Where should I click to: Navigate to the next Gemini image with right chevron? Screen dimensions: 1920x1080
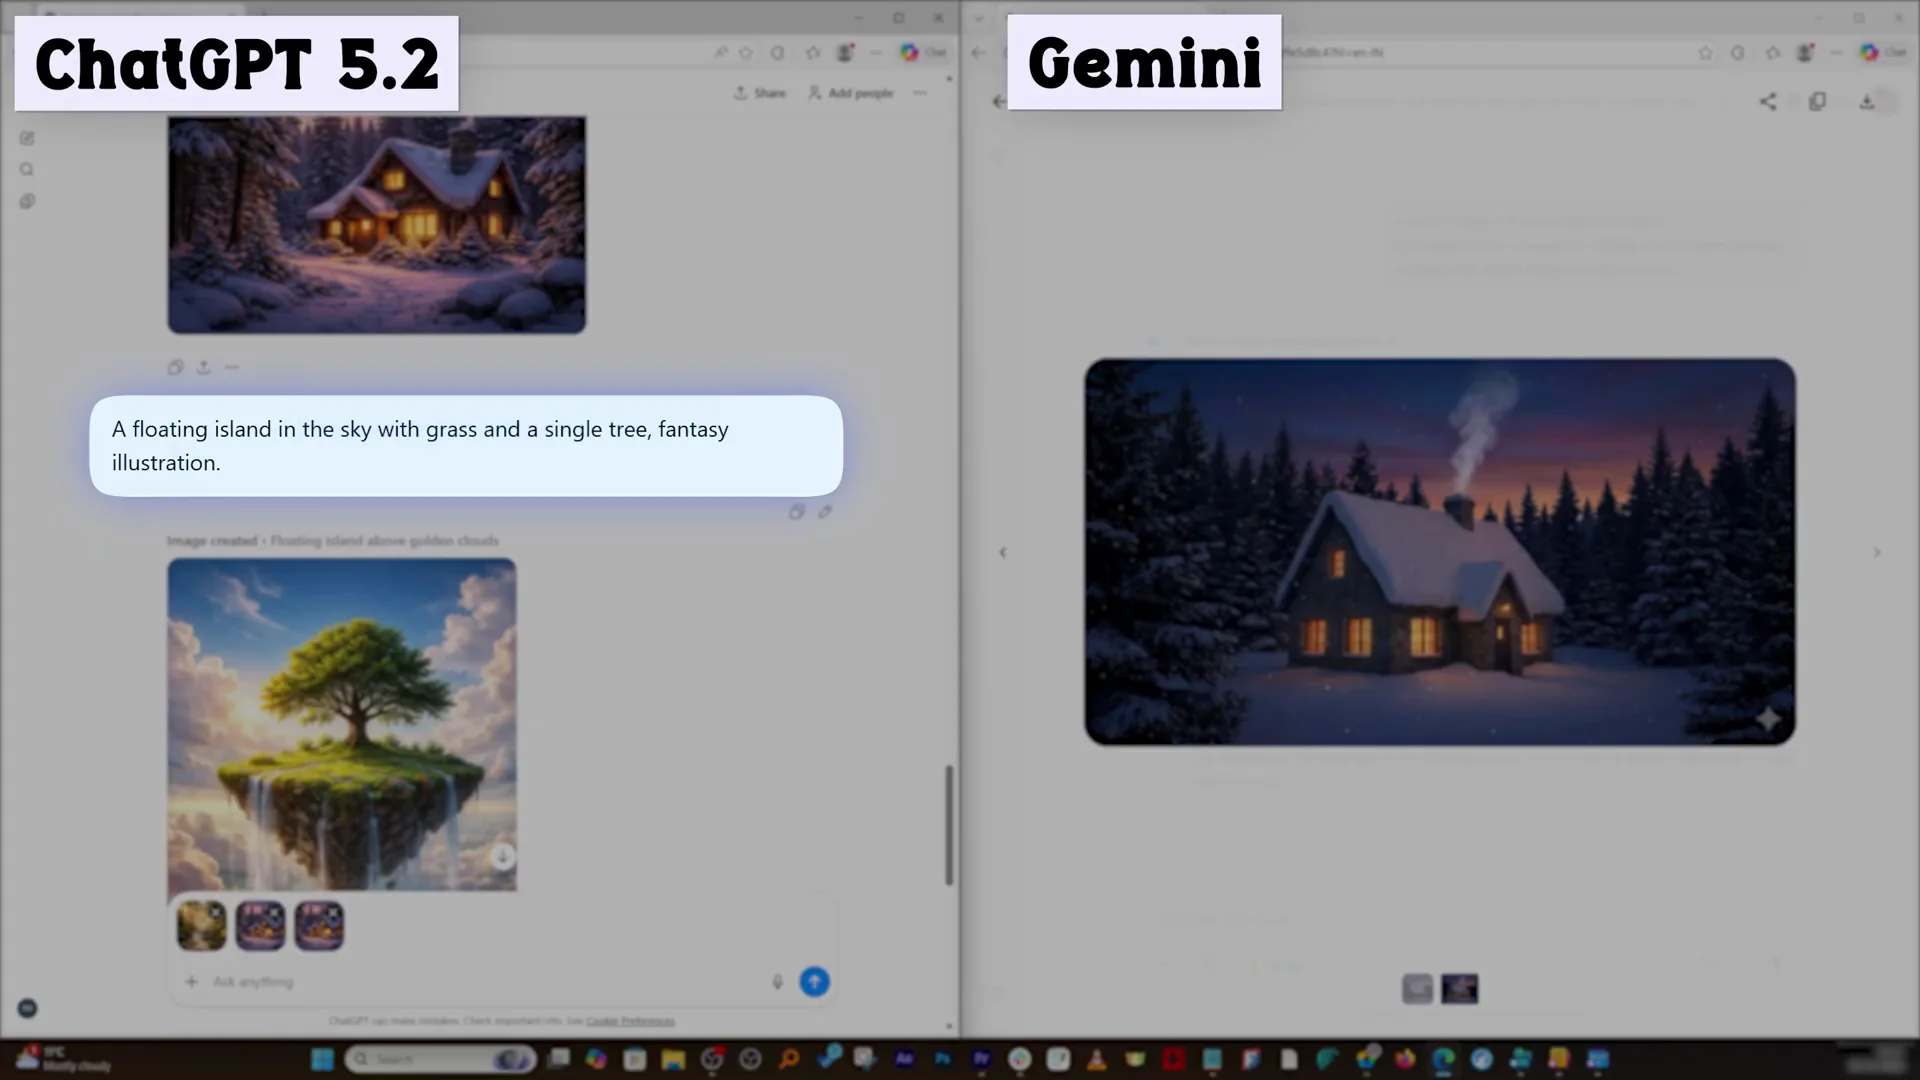tap(1877, 552)
